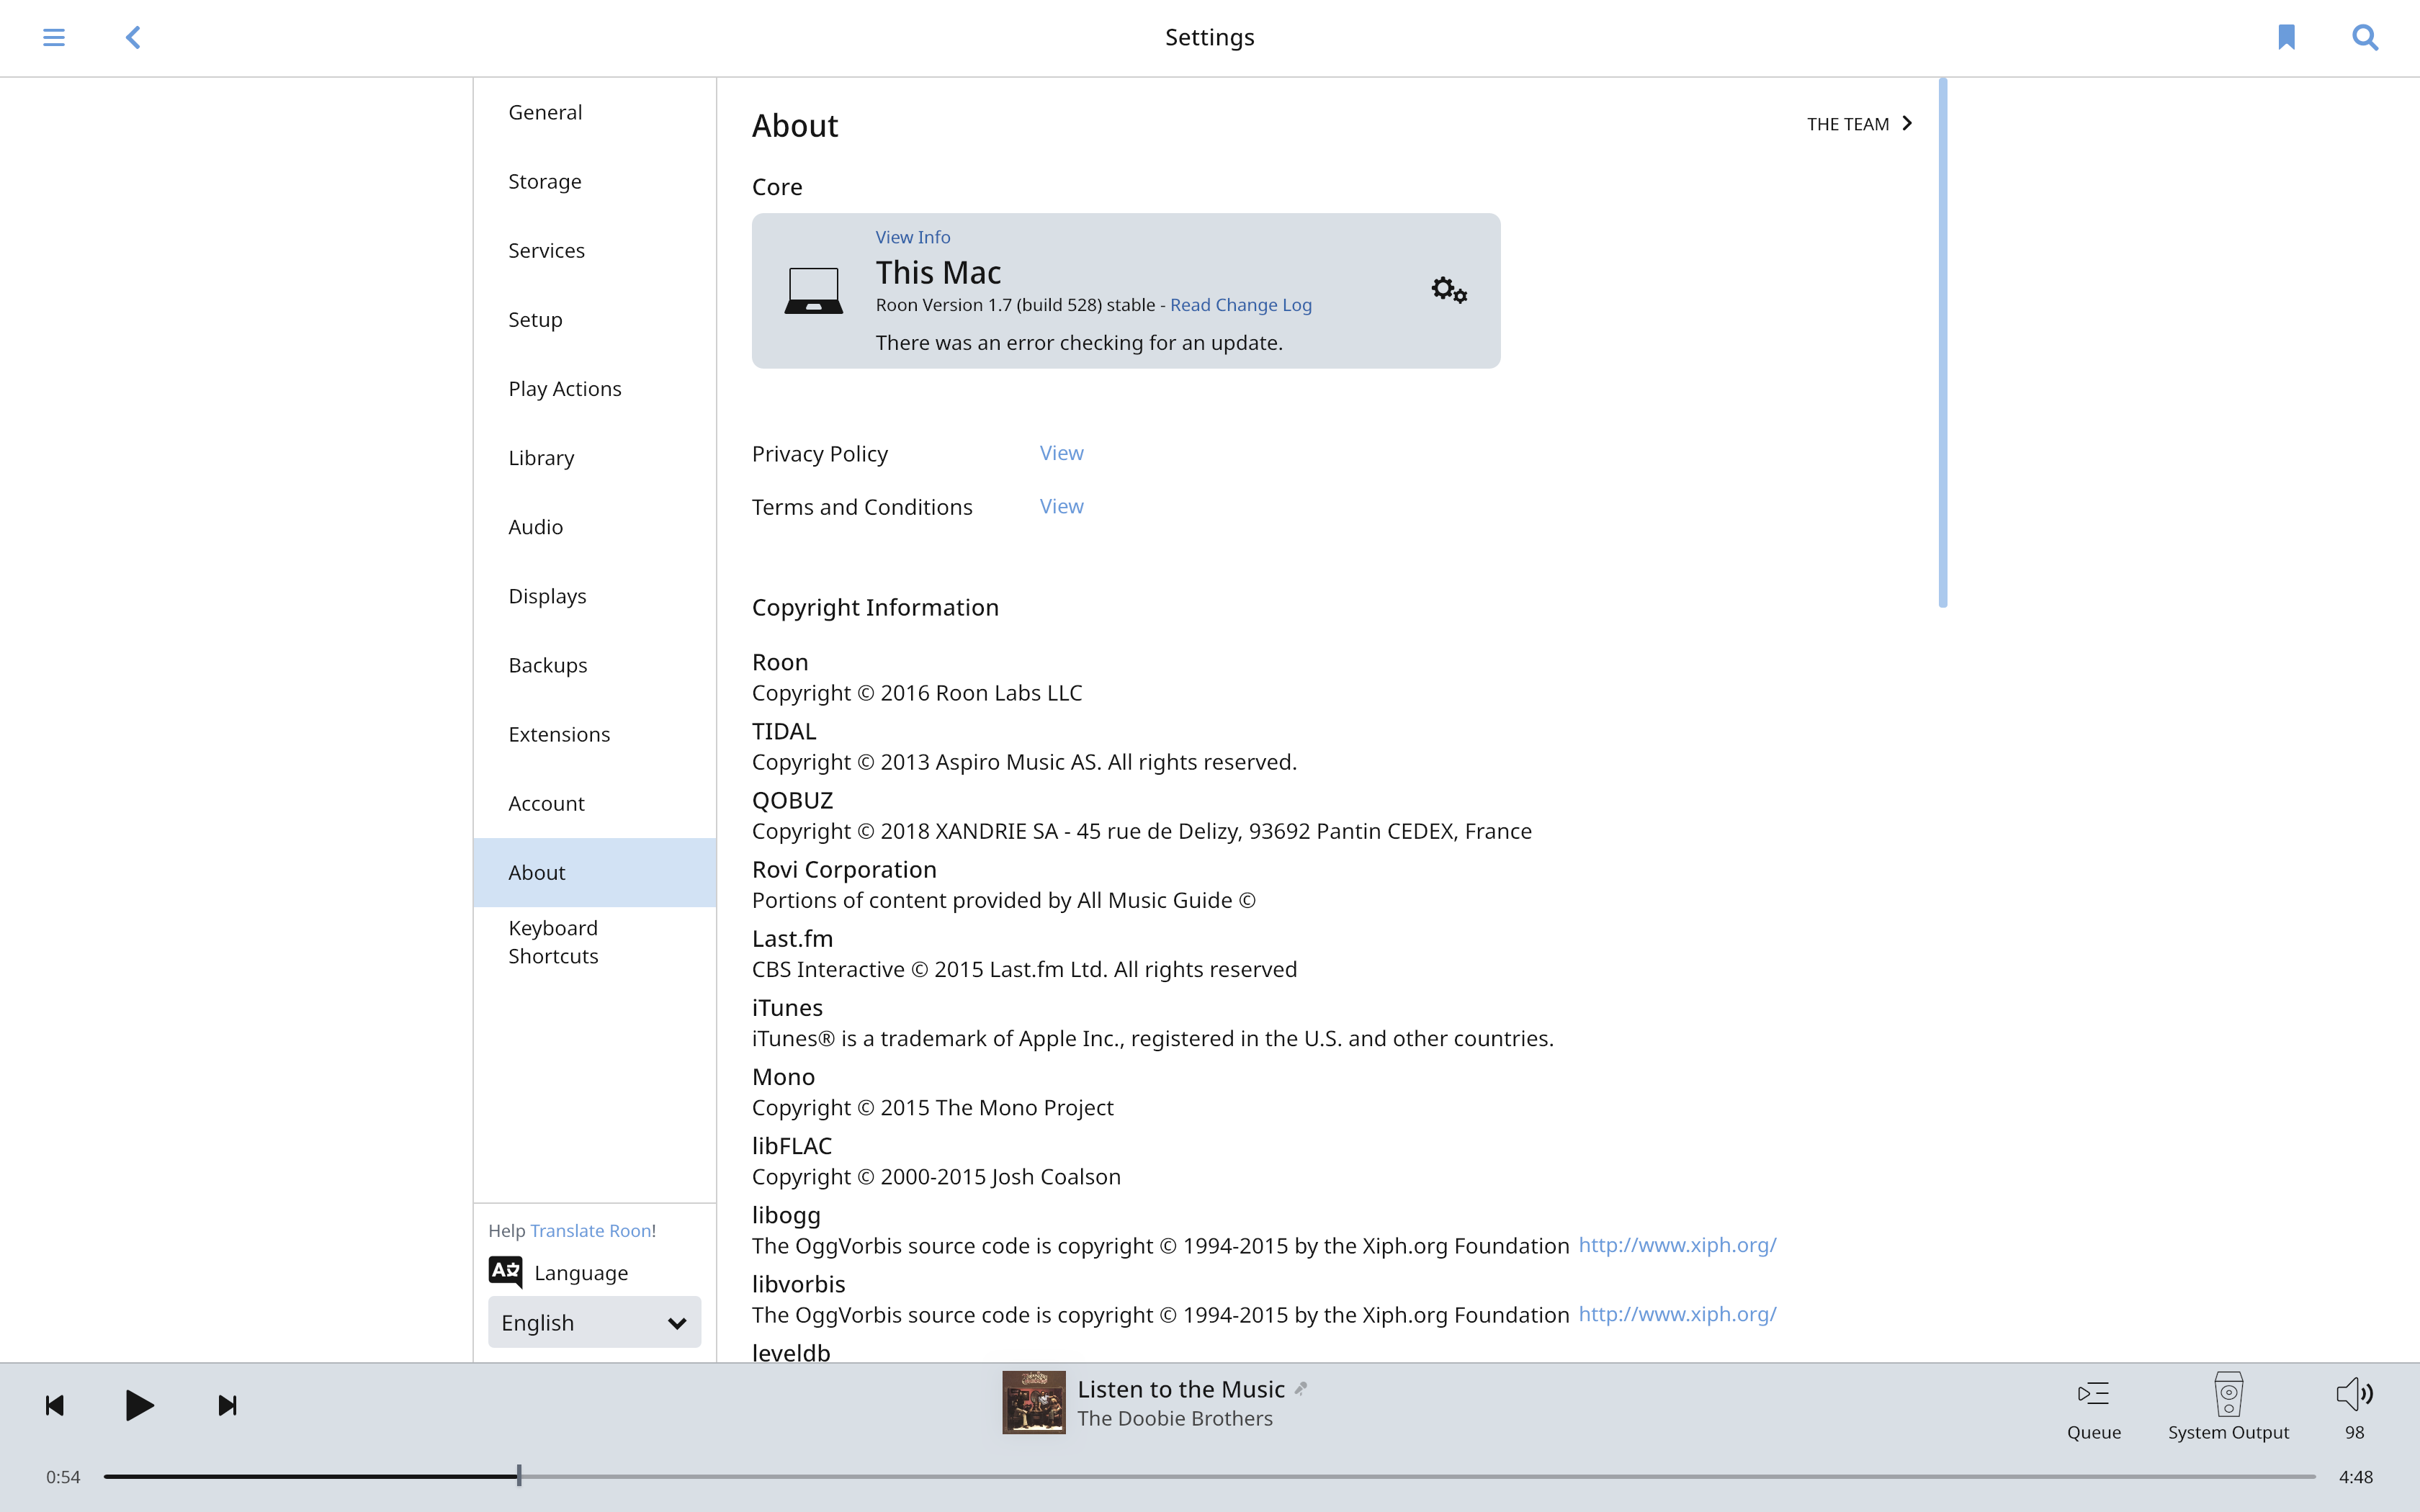Open Services settings tab
Screen dimensions: 2420x1512
(x=595, y=250)
